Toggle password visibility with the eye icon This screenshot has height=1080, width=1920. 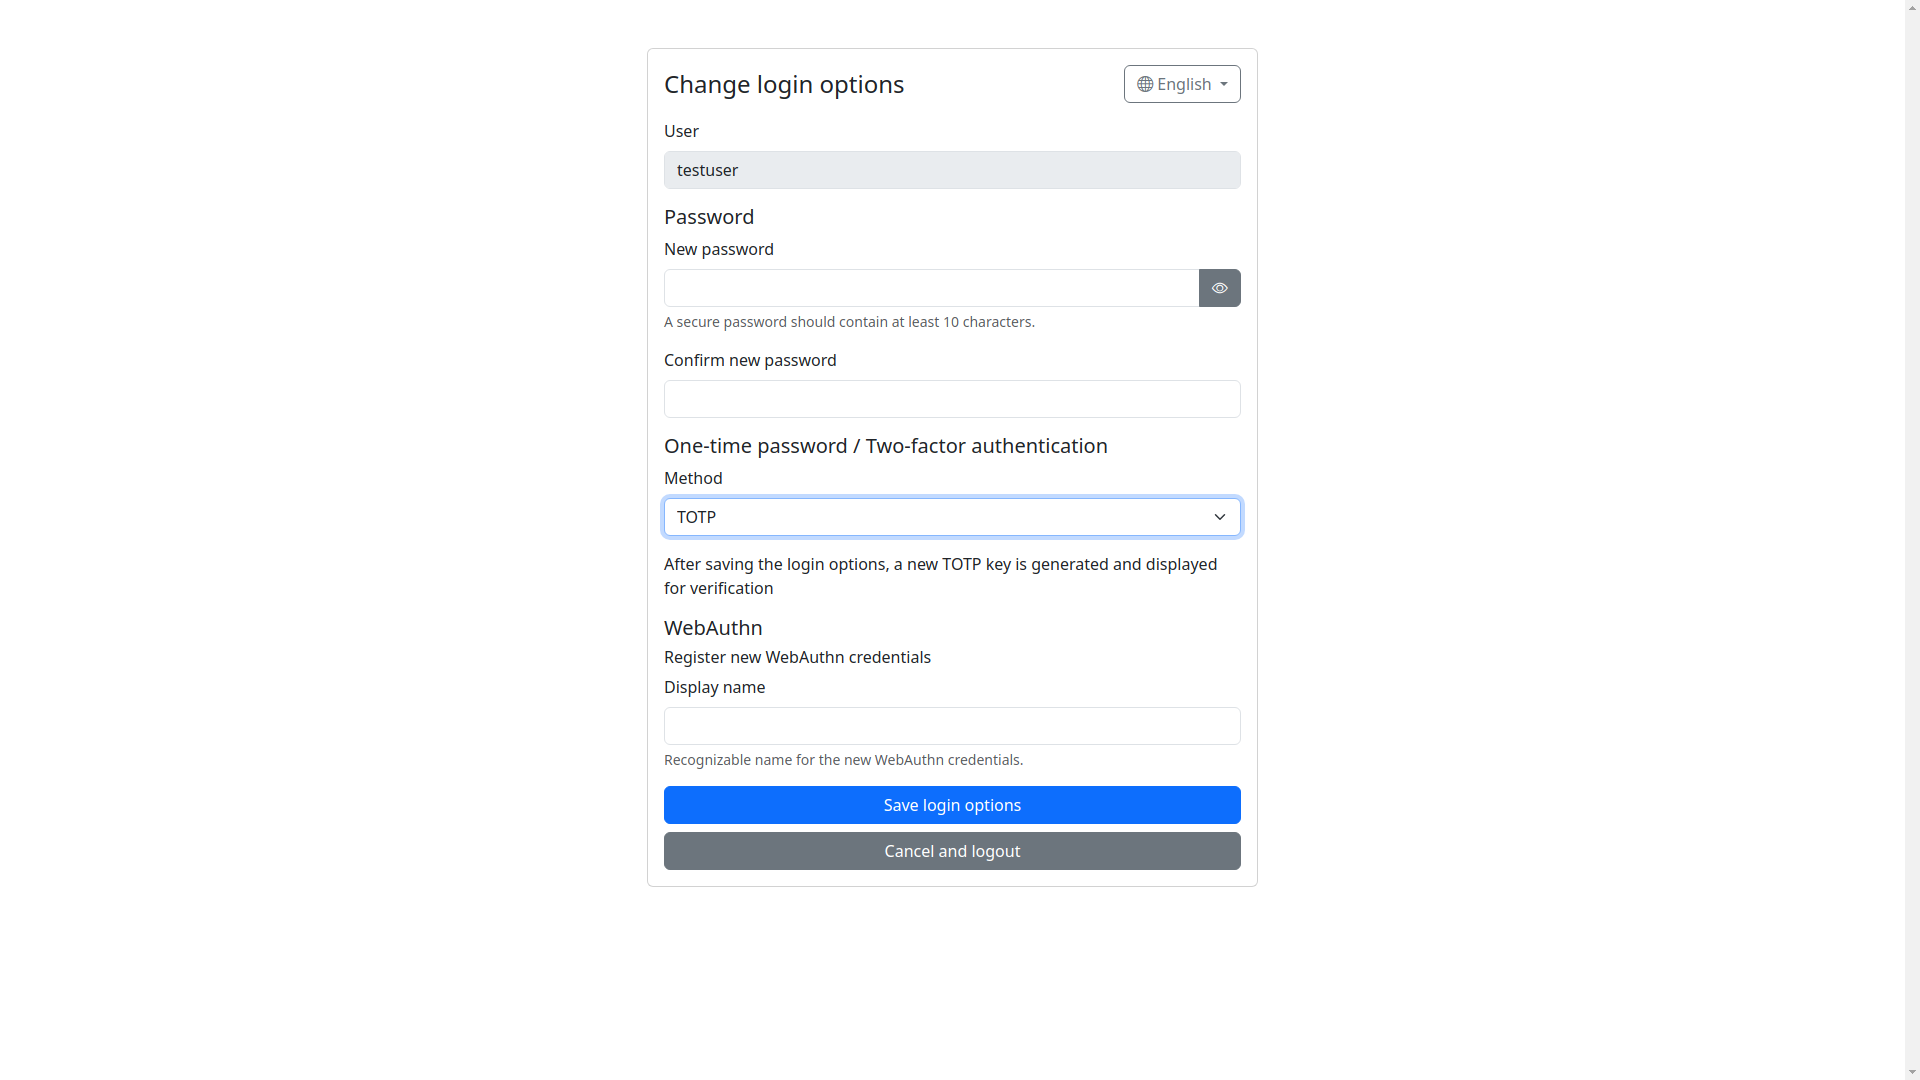tap(1219, 288)
